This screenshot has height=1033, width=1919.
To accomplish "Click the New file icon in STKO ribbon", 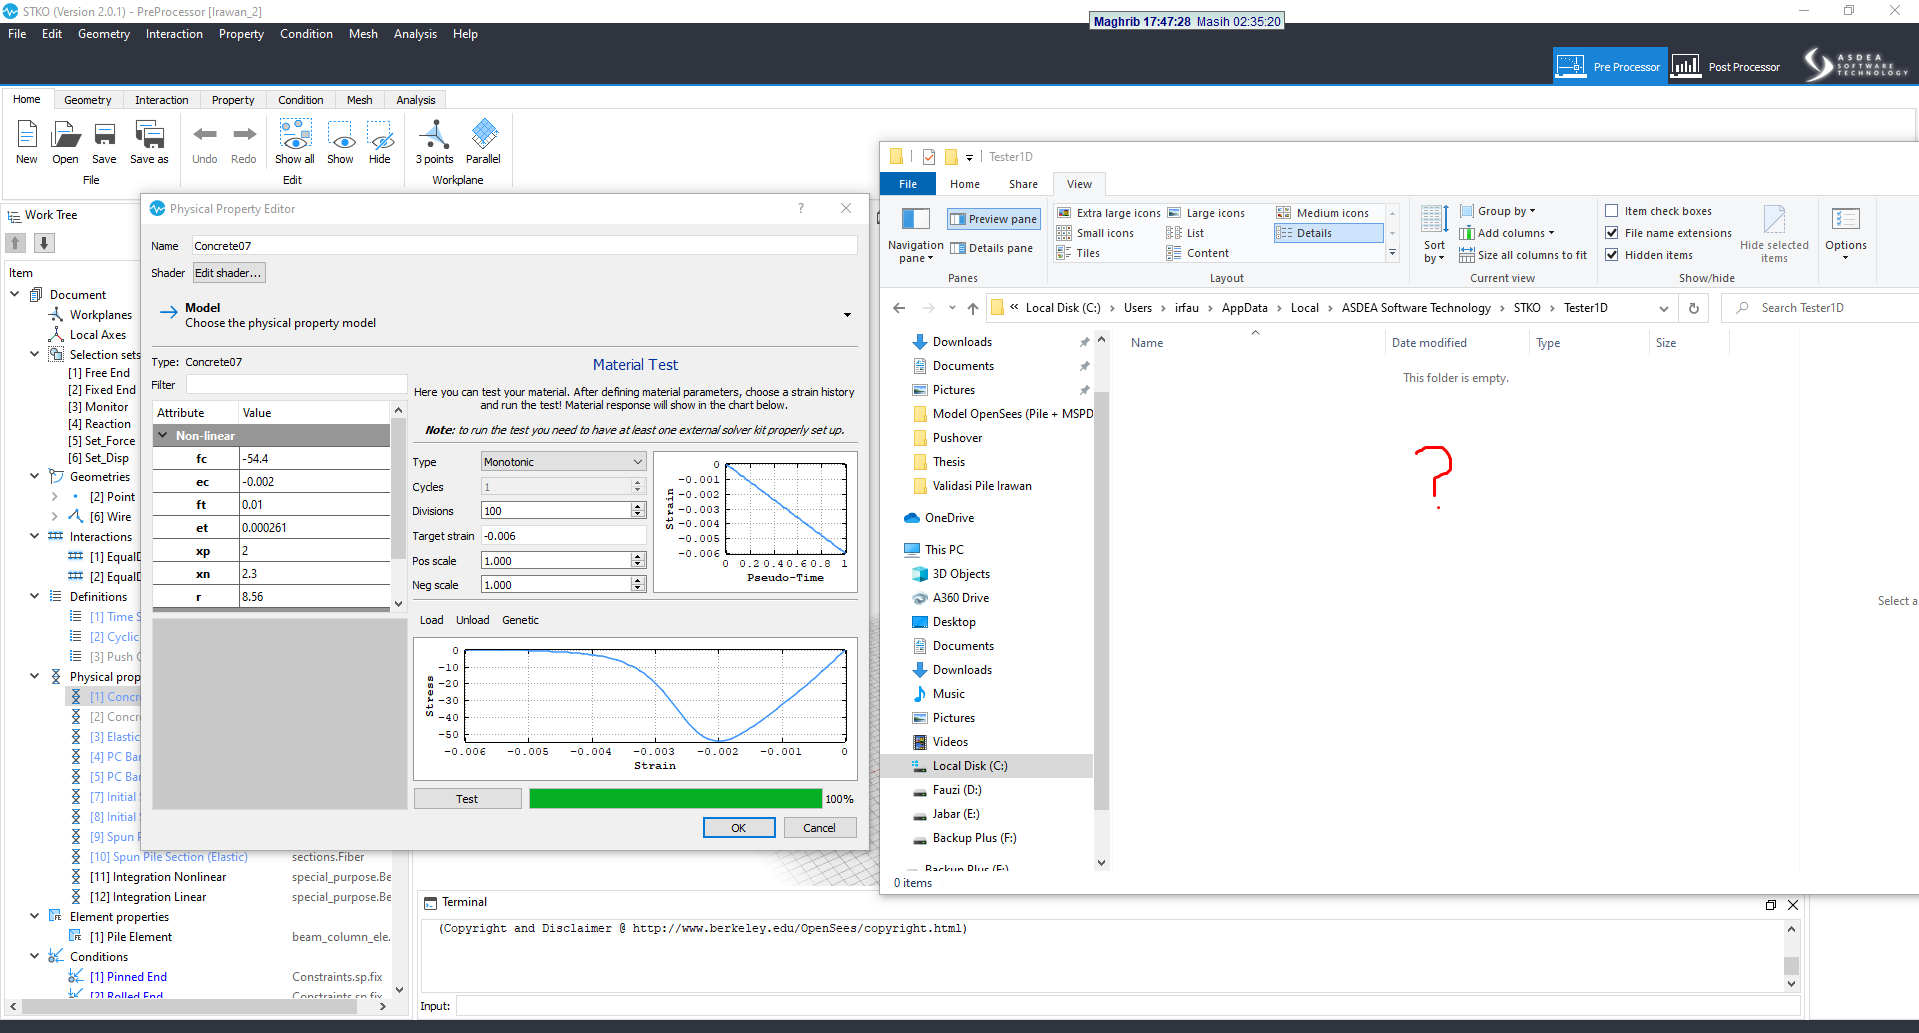I will coord(27,141).
